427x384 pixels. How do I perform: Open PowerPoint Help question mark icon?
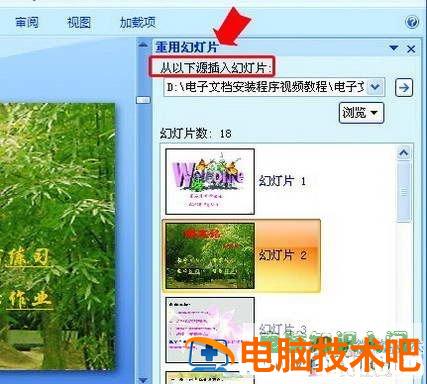click(x=412, y=23)
